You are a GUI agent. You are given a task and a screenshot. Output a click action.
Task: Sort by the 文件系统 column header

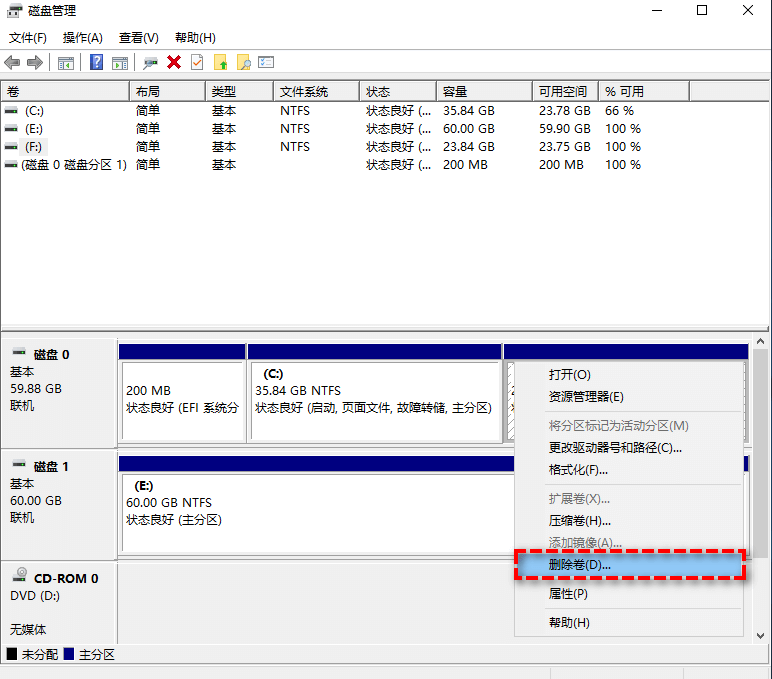[x=317, y=92]
